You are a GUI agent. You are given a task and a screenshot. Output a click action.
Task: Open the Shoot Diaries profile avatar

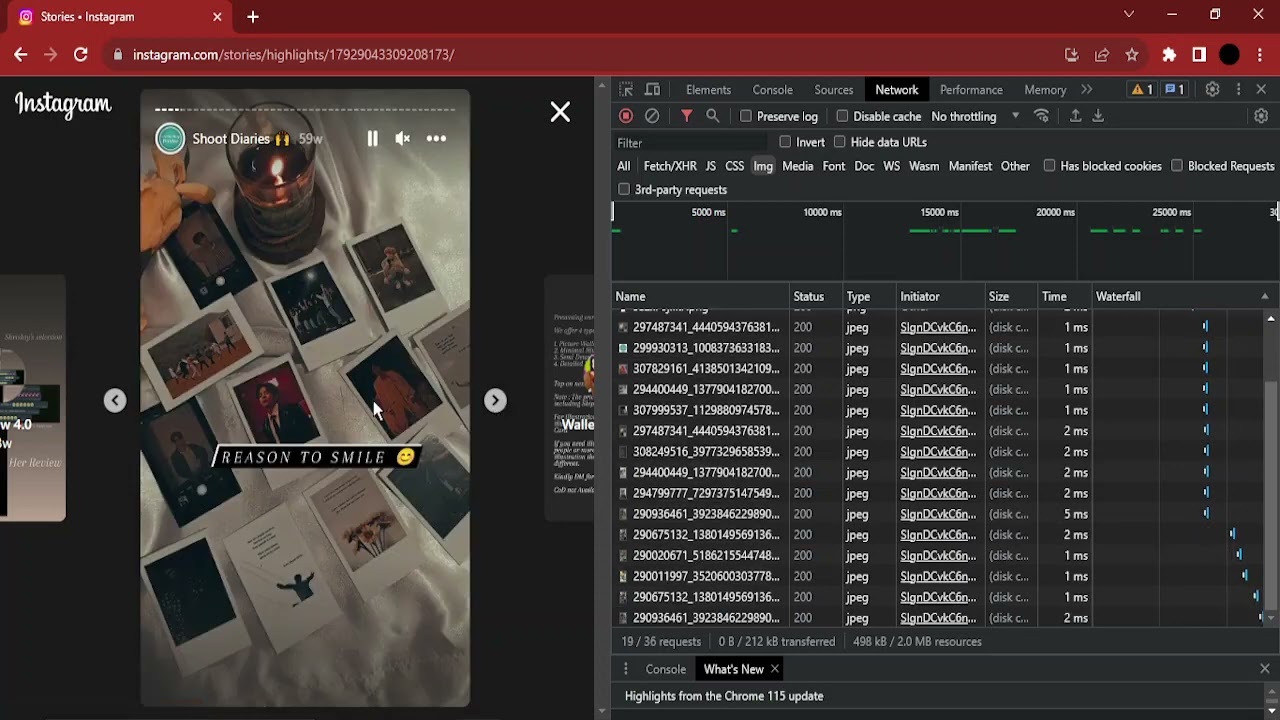(x=170, y=139)
